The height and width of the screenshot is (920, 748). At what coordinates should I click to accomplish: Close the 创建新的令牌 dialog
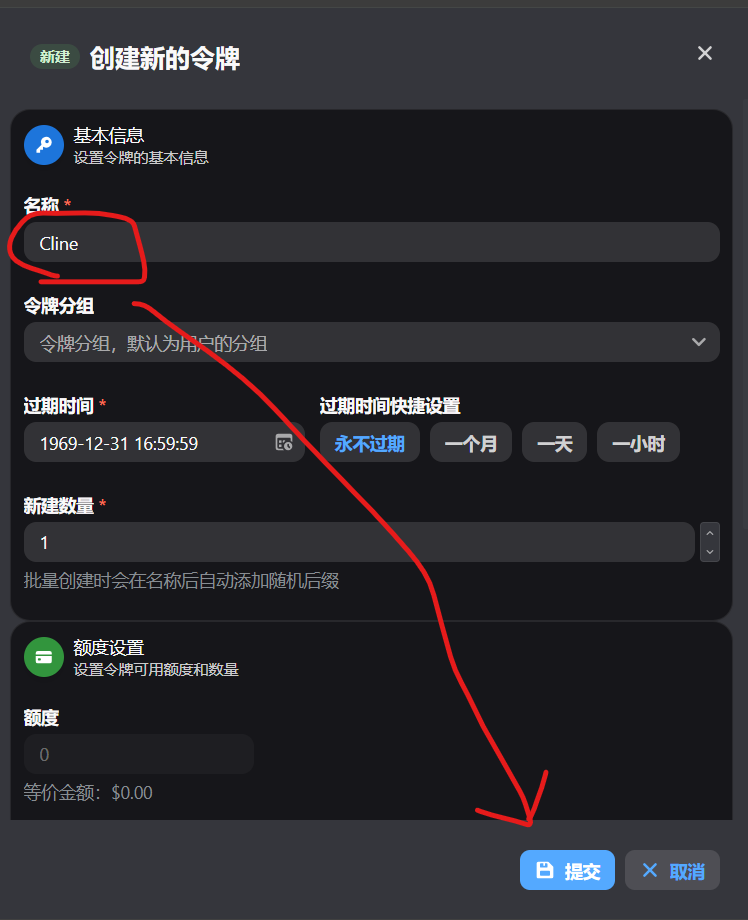point(705,53)
